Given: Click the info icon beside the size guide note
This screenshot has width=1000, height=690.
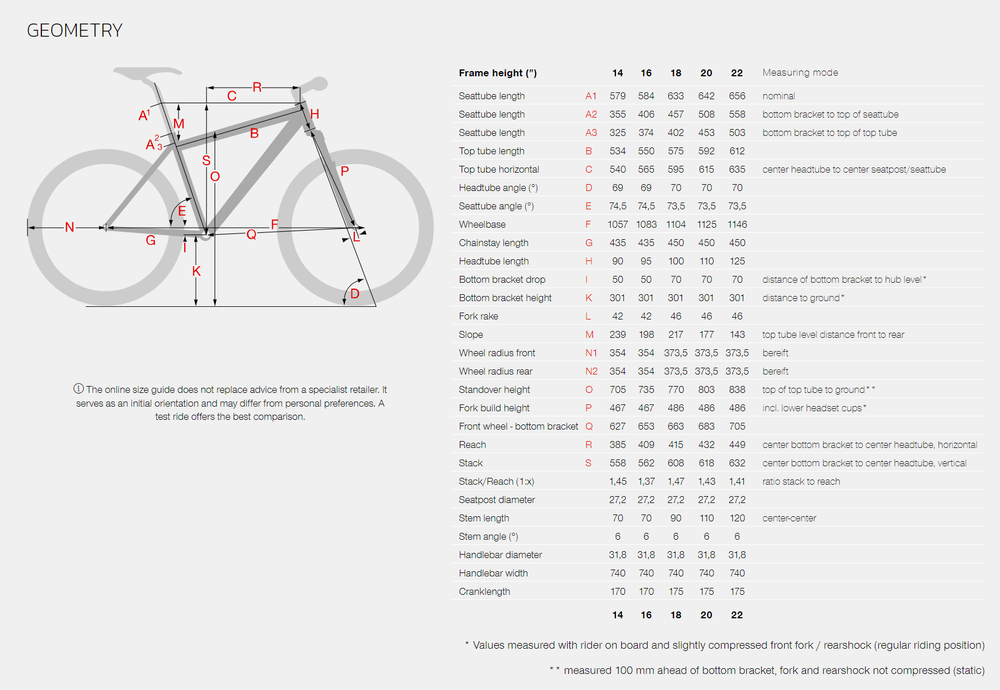Looking at the screenshot, I should click(x=79, y=389).
